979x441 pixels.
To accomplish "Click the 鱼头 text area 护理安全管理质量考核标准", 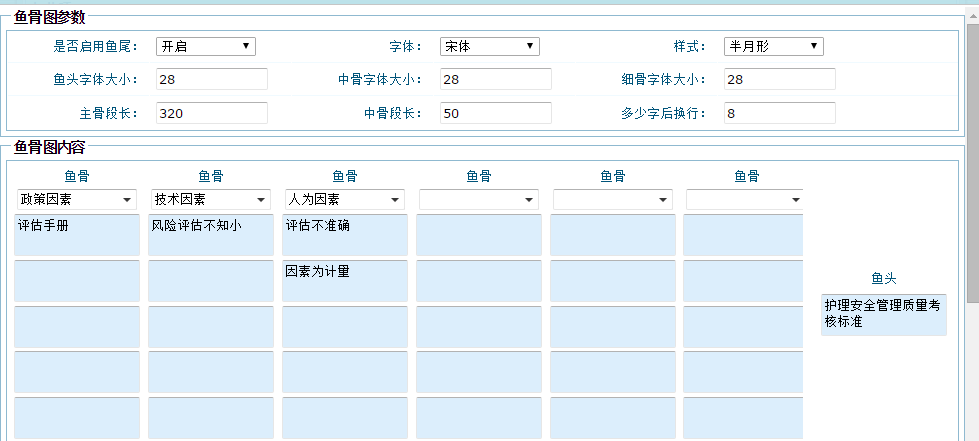I will [883, 315].
